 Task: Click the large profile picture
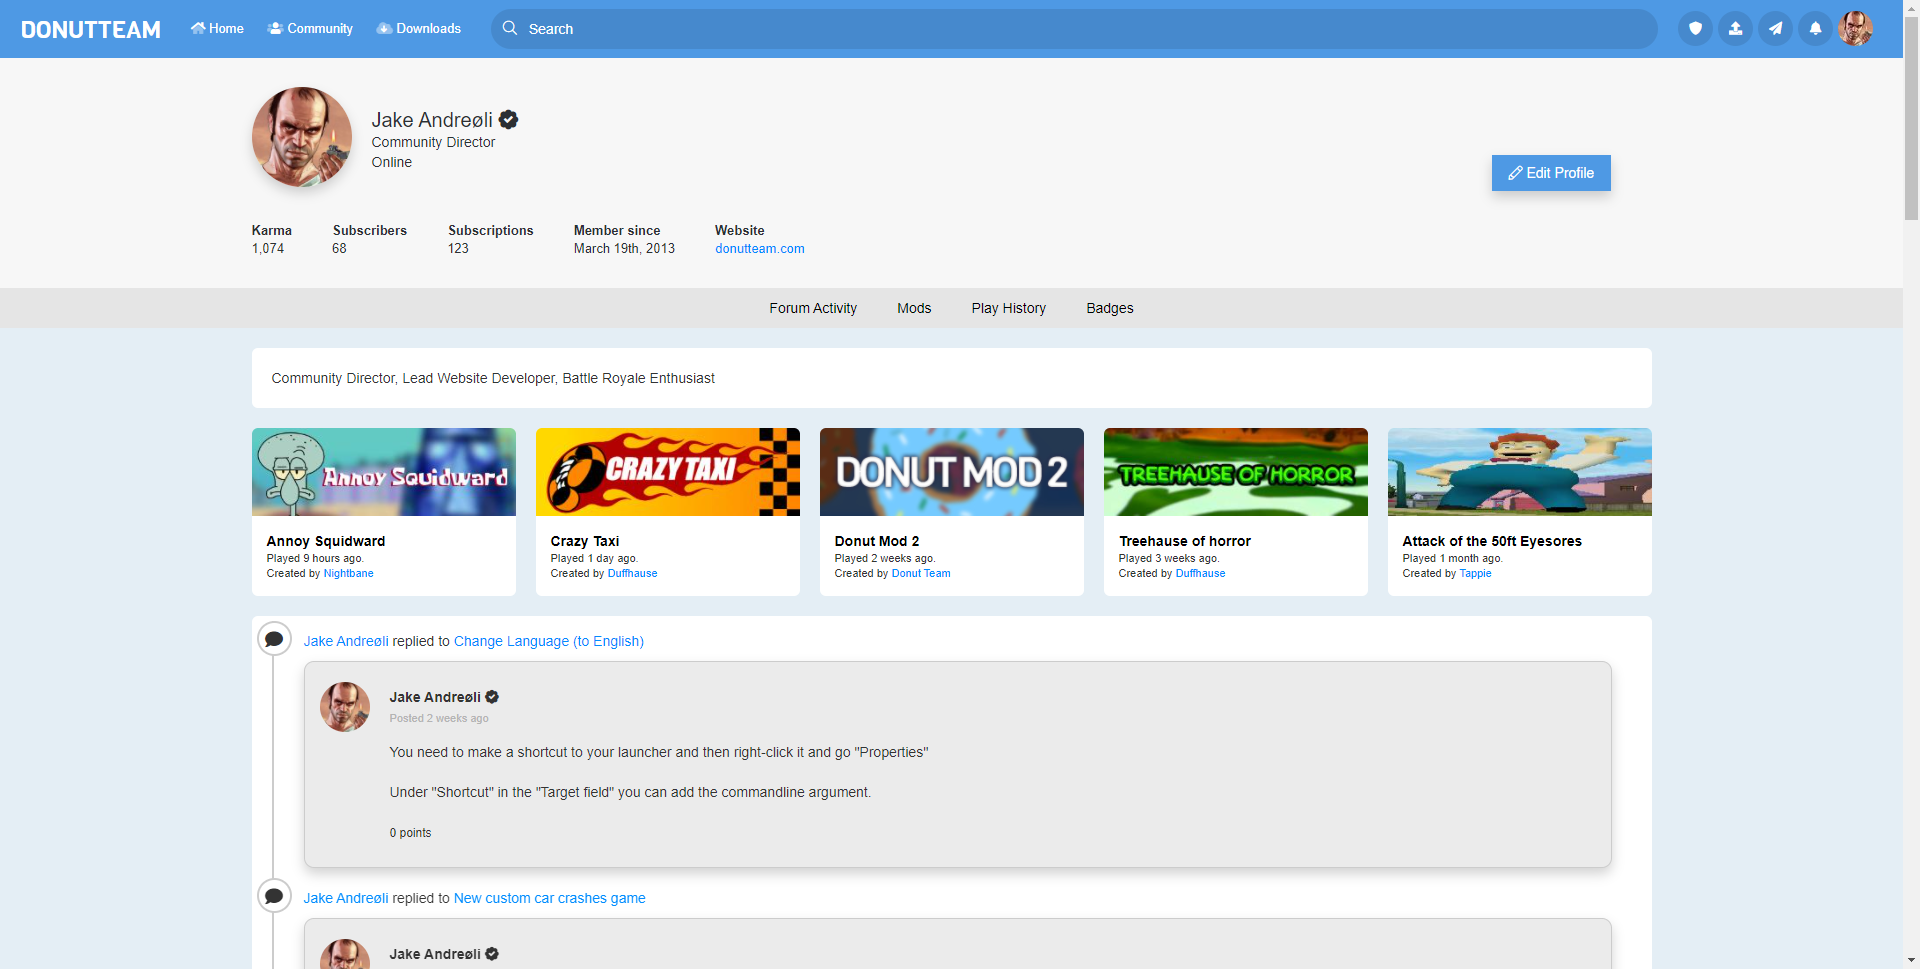point(302,137)
